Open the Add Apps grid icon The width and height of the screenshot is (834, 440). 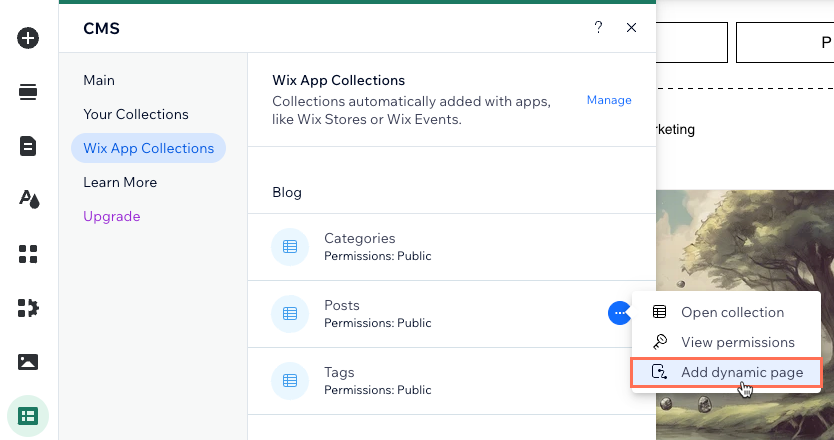[x=28, y=254]
